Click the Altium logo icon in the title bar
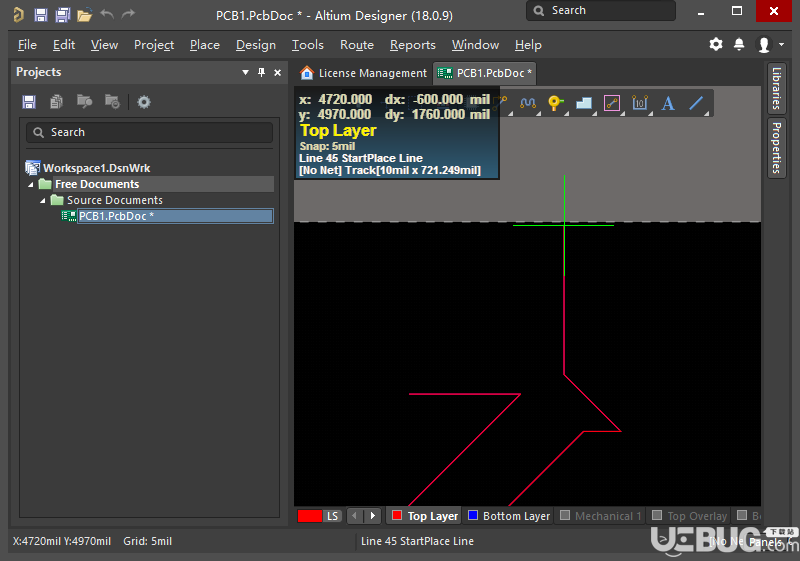 pyautogui.click(x=18, y=15)
